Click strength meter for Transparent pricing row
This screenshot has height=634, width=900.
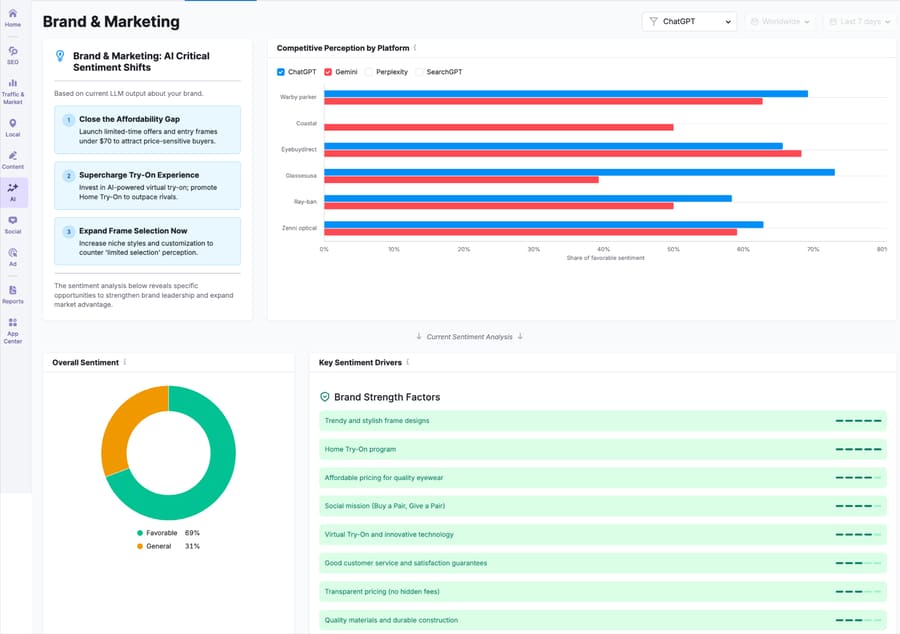[858, 592]
